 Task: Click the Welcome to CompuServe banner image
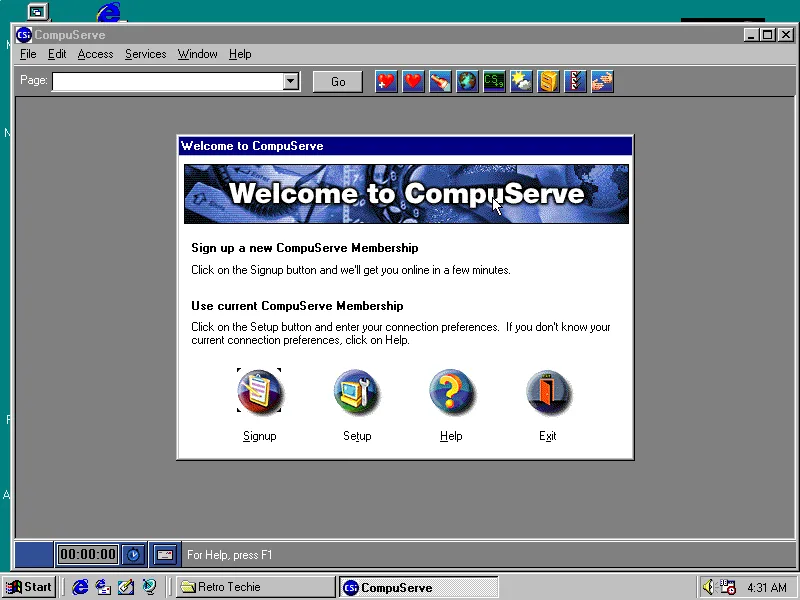coord(406,194)
